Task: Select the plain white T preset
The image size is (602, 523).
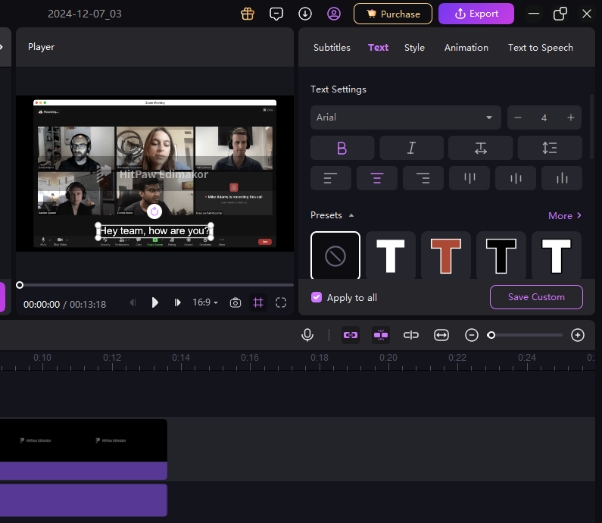Action: click(390, 255)
